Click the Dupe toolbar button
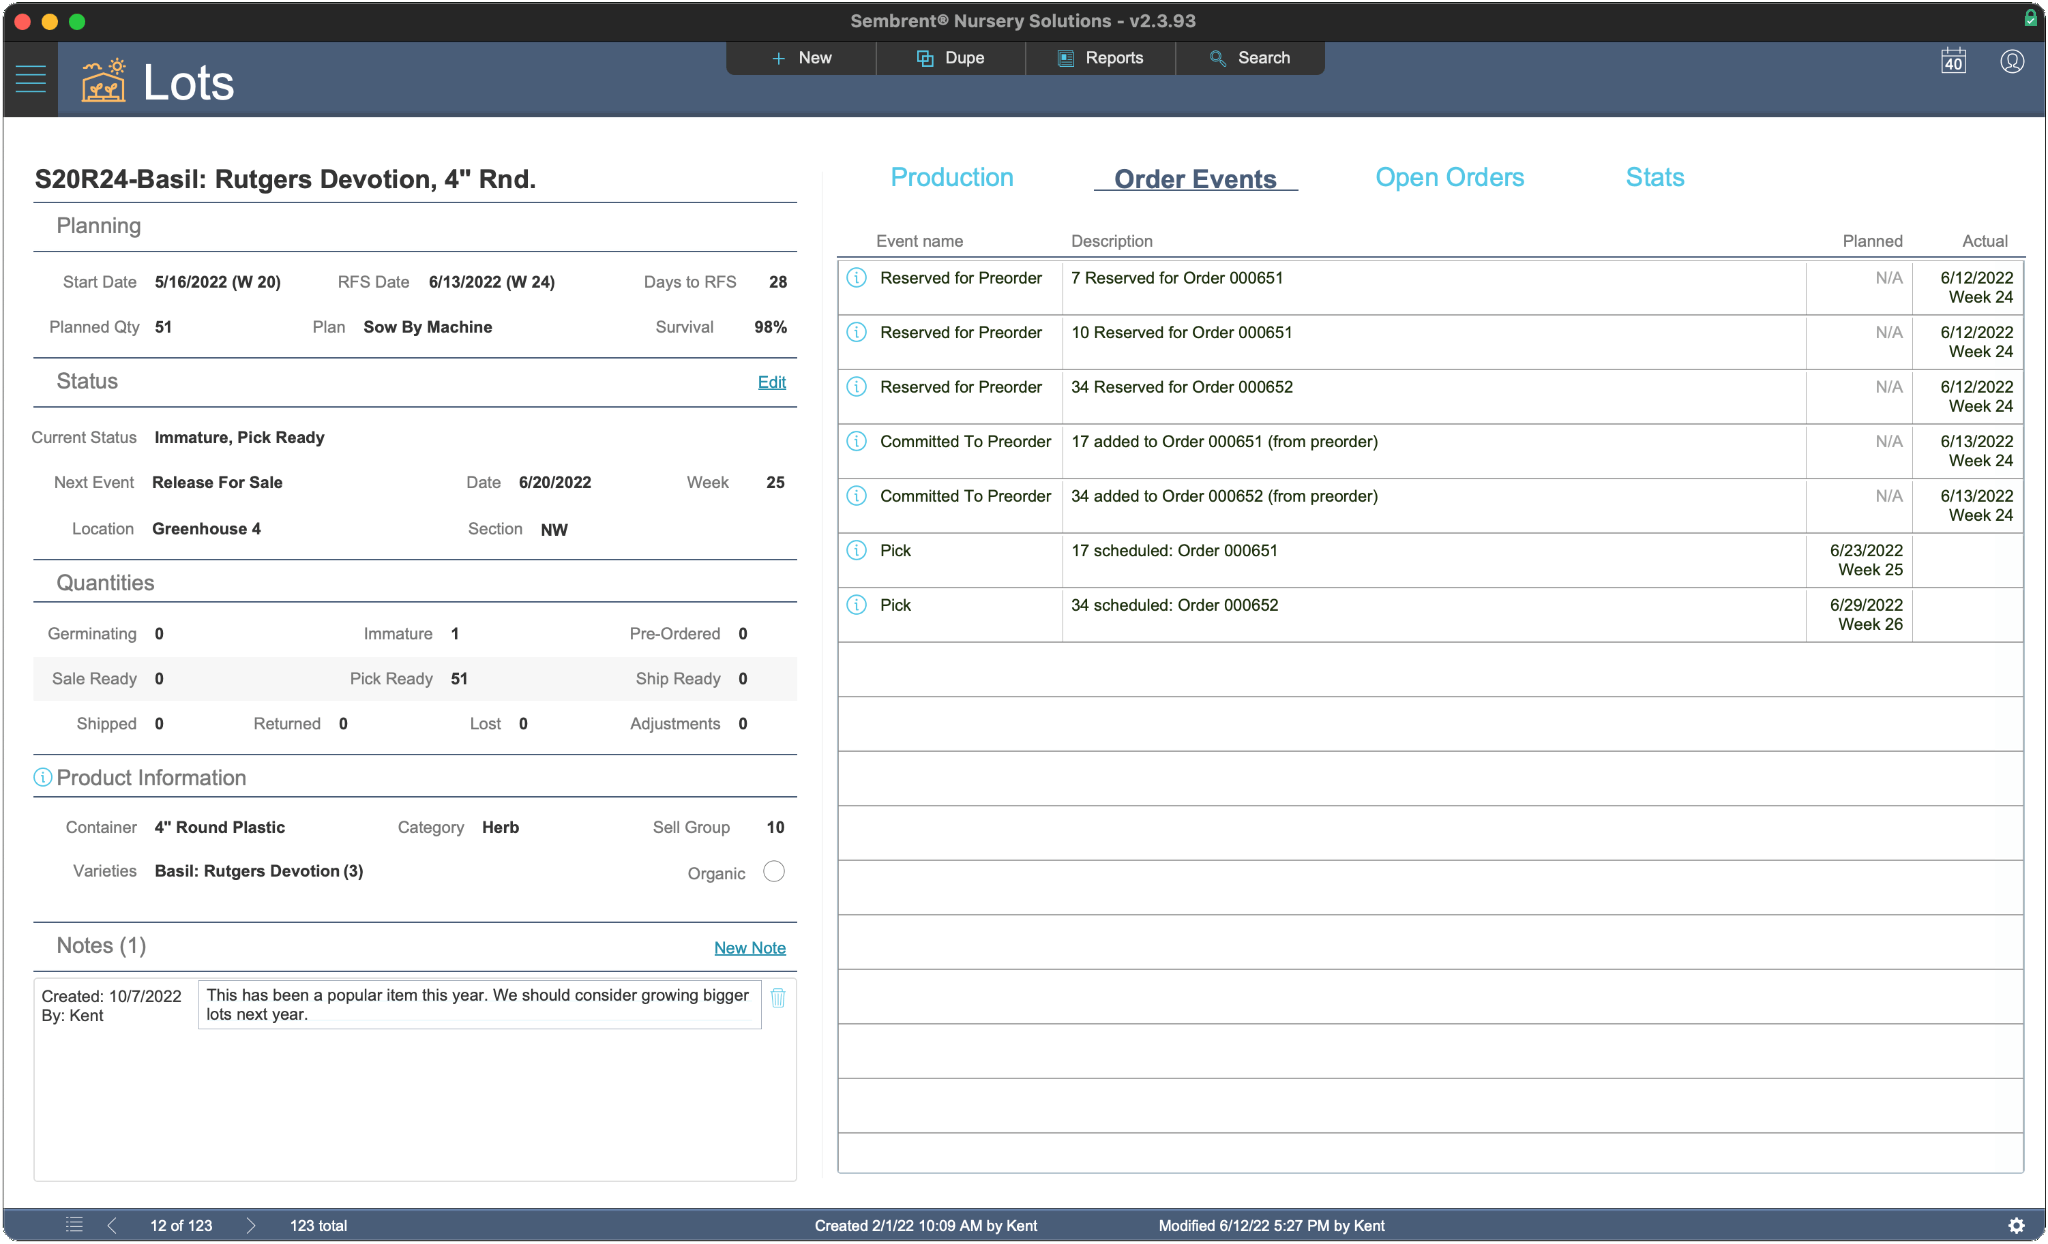Image resolution: width=2048 pixels, height=1244 pixels. tap(951, 58)
